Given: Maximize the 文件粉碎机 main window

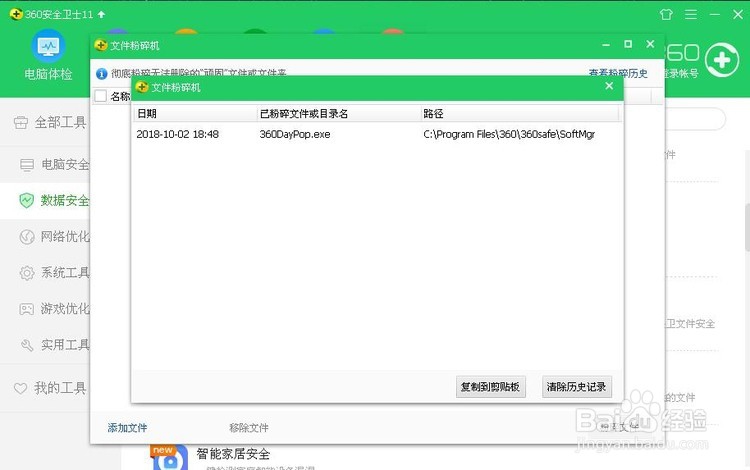Looking at the screenshot, I should [x=628, y=44].
